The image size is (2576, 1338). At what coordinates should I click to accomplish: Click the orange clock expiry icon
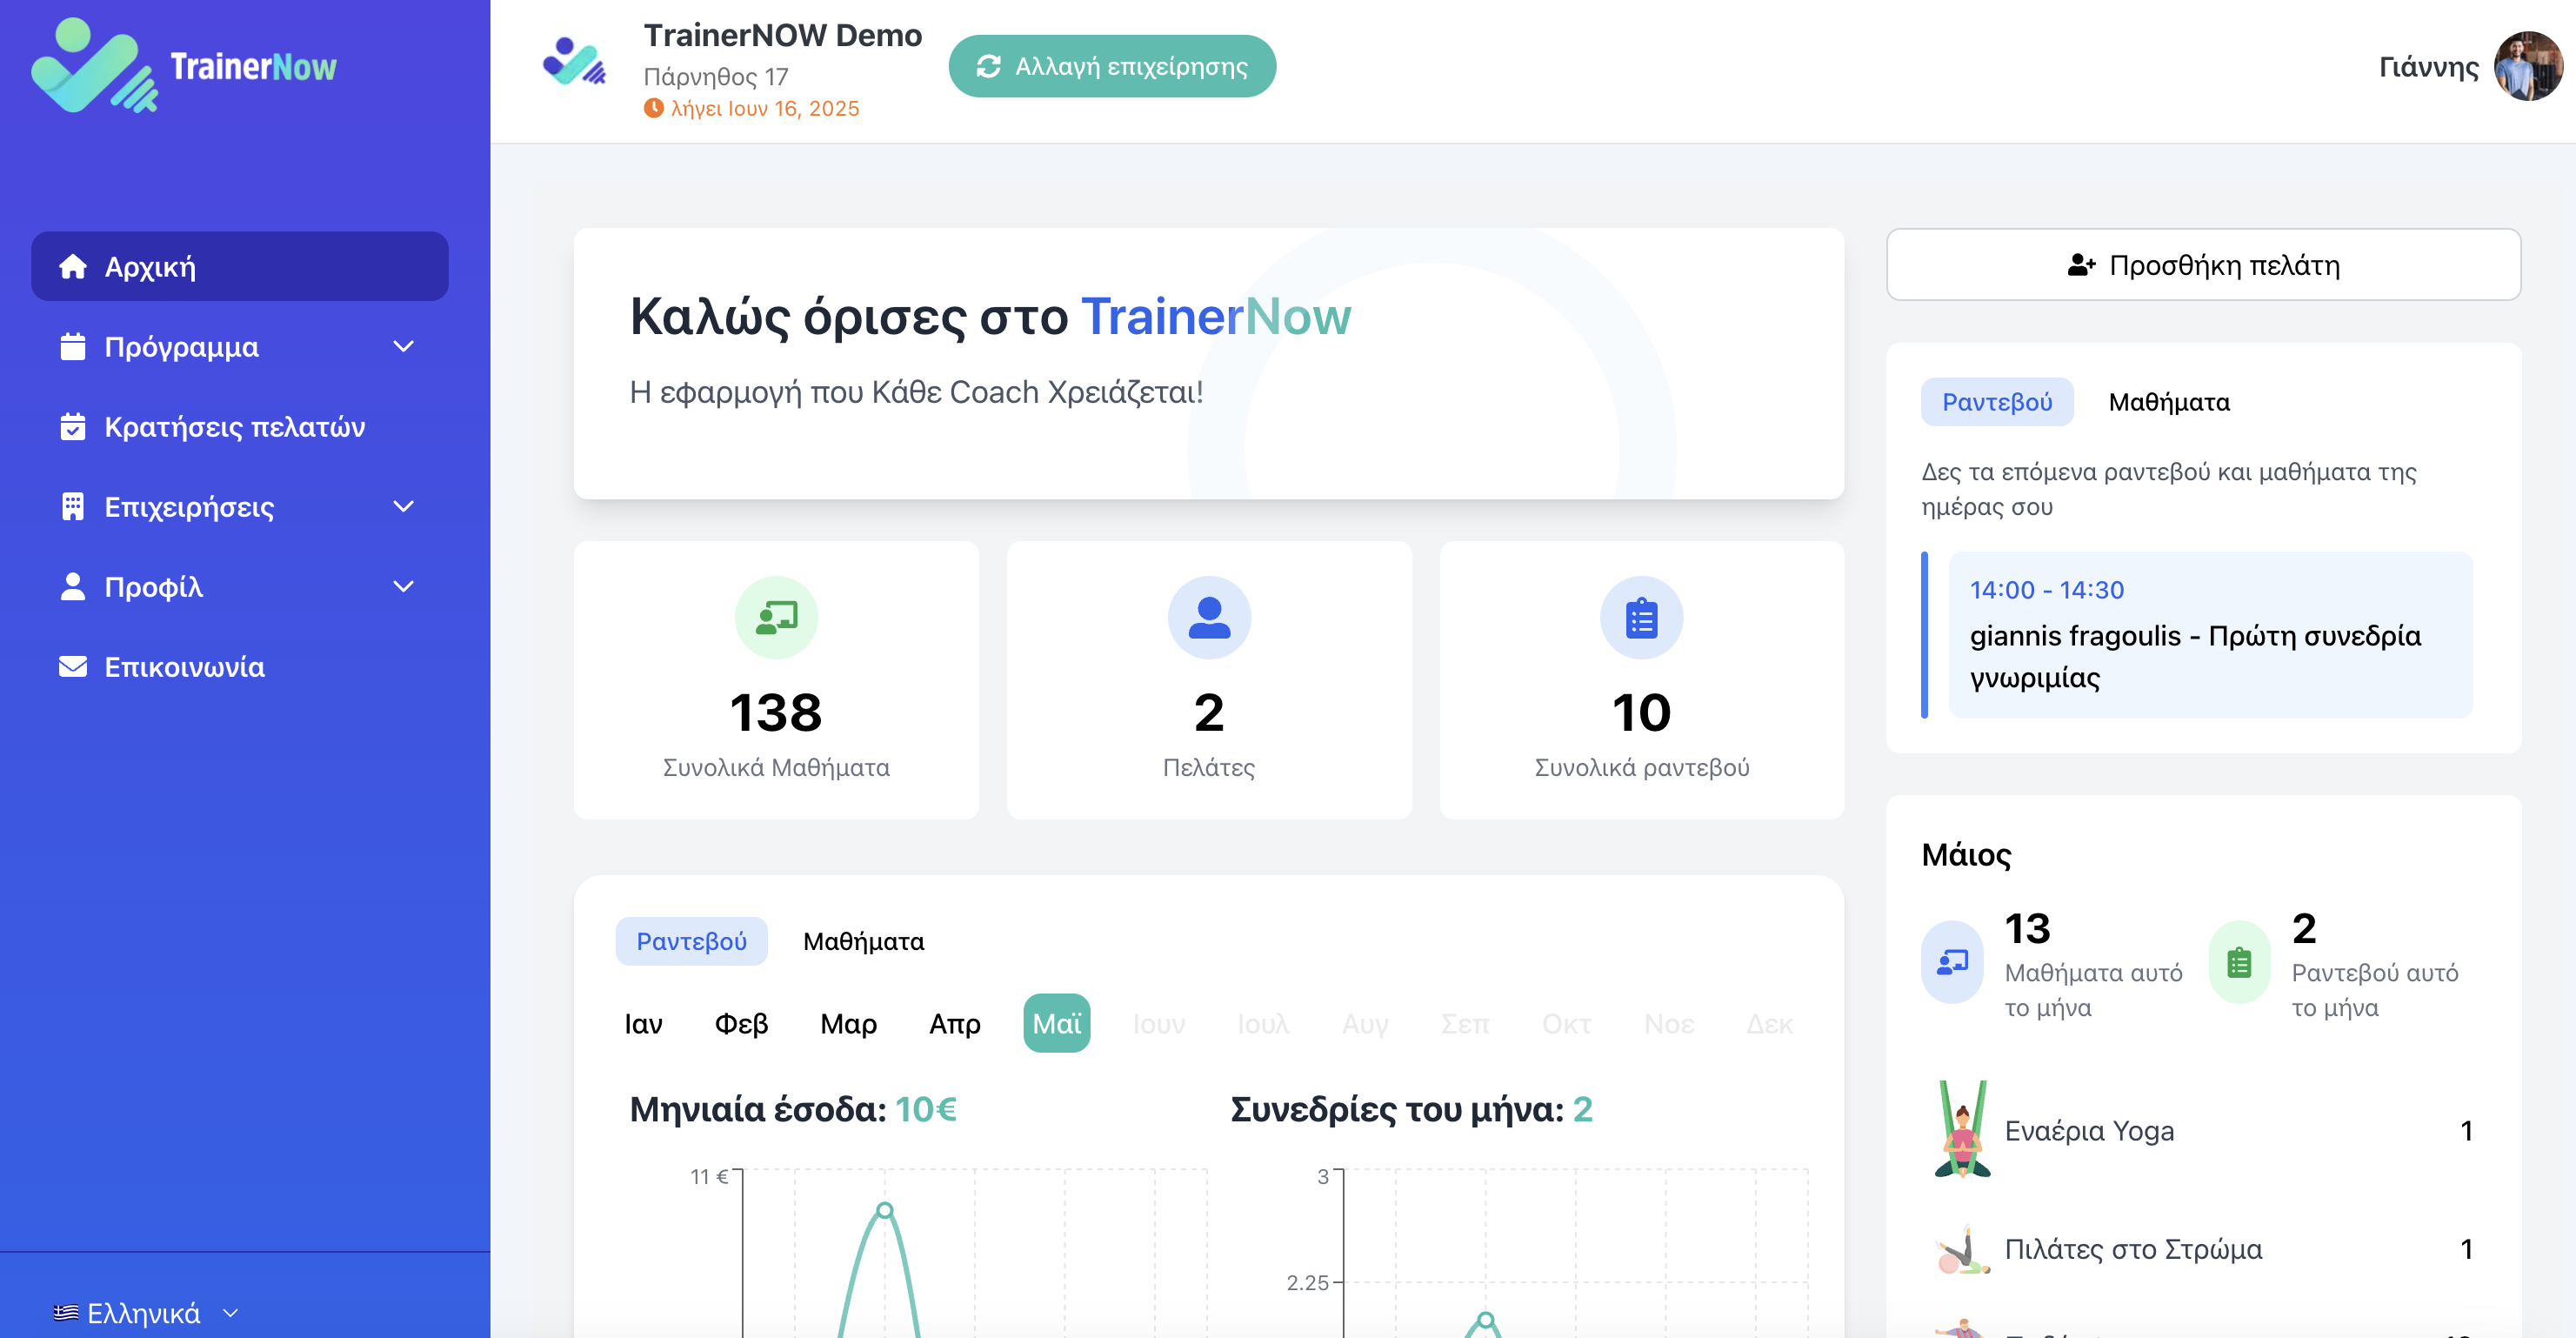[x=654, y=108]
